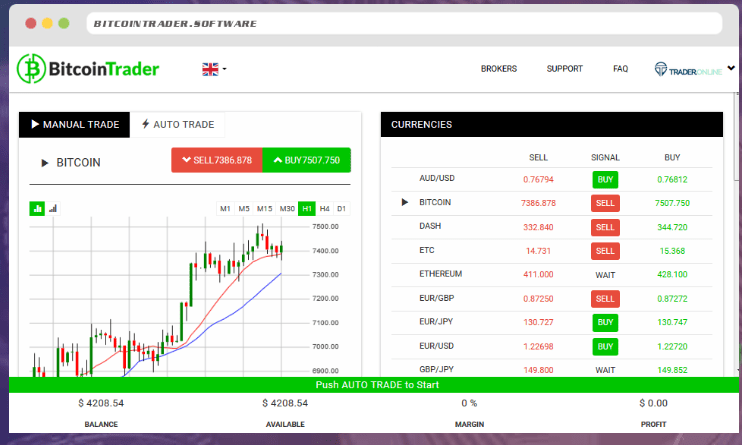Image resolution: width=742 pixels, height=445 pixels.
Task: Set chart timeframe to H1
Action: coord(307,208)
